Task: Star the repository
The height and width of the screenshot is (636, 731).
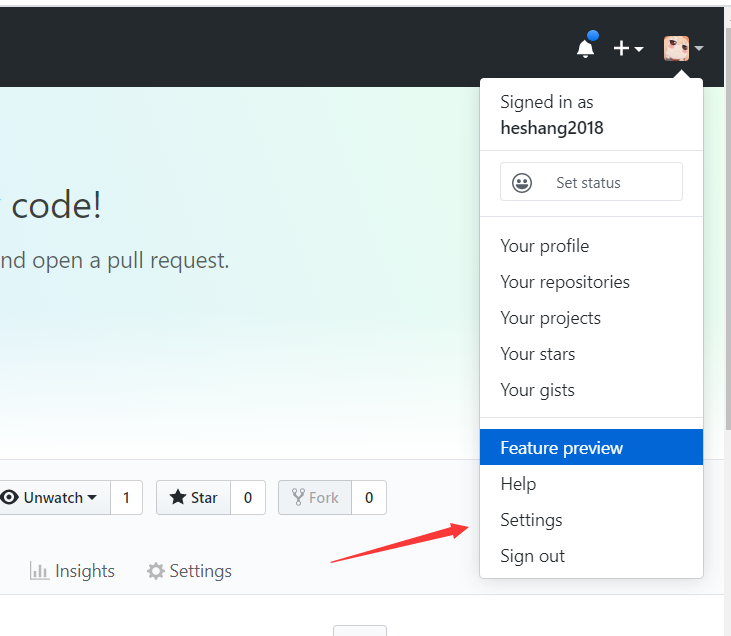Action: [193, 498]
